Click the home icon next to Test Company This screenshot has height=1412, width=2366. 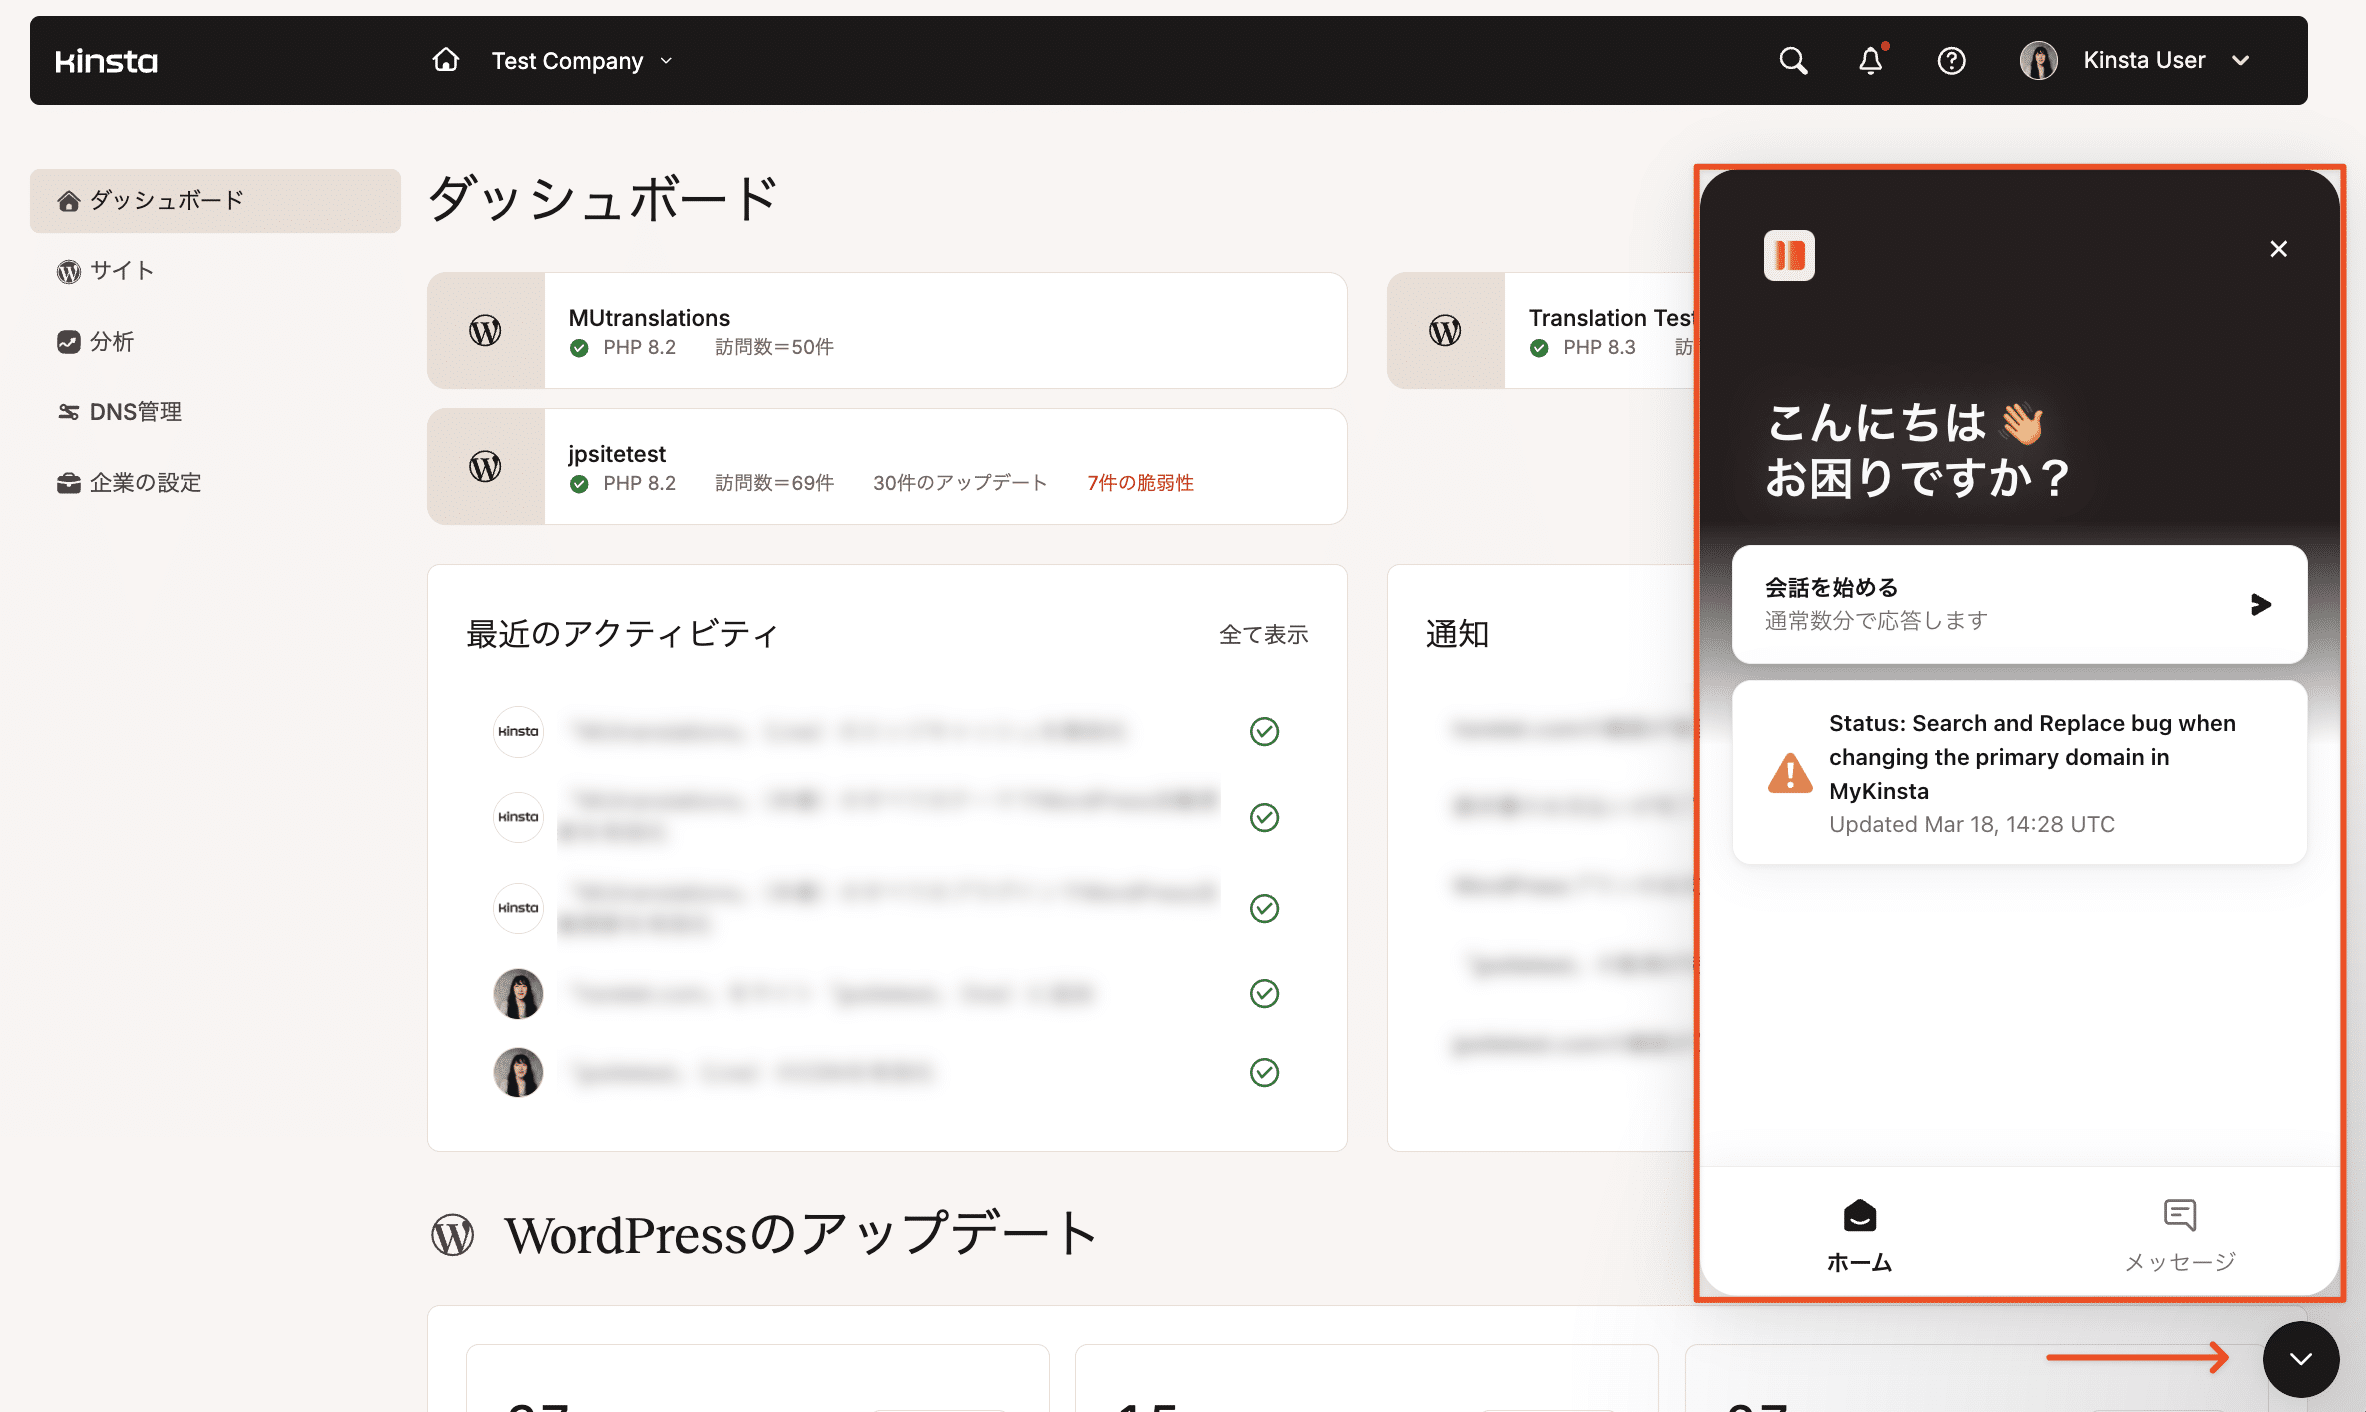click(446, 60)
